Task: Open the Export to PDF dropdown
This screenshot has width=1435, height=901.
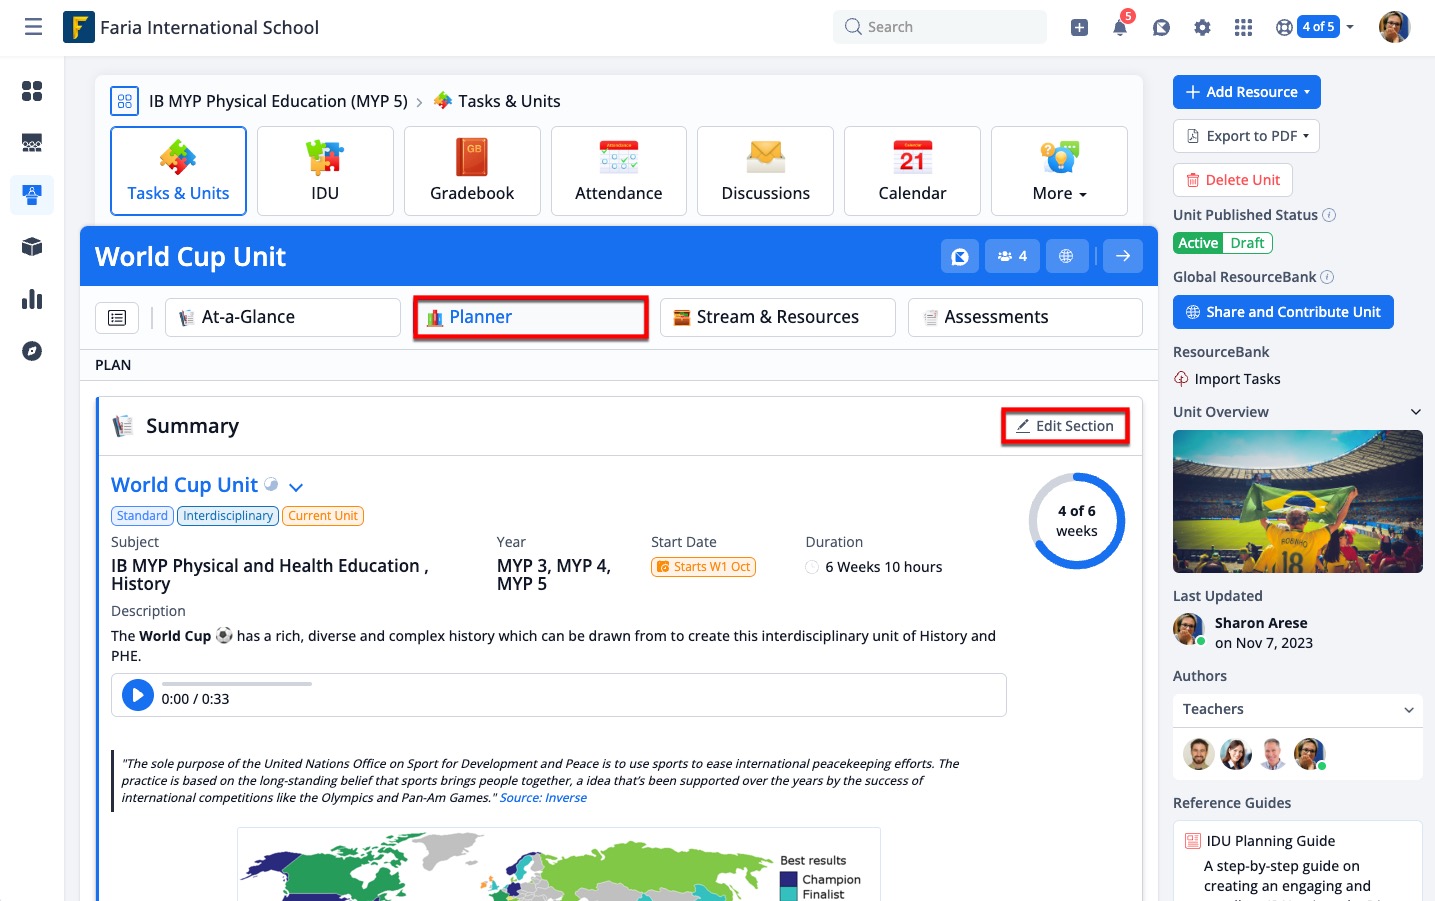Action: [1246, 136]
